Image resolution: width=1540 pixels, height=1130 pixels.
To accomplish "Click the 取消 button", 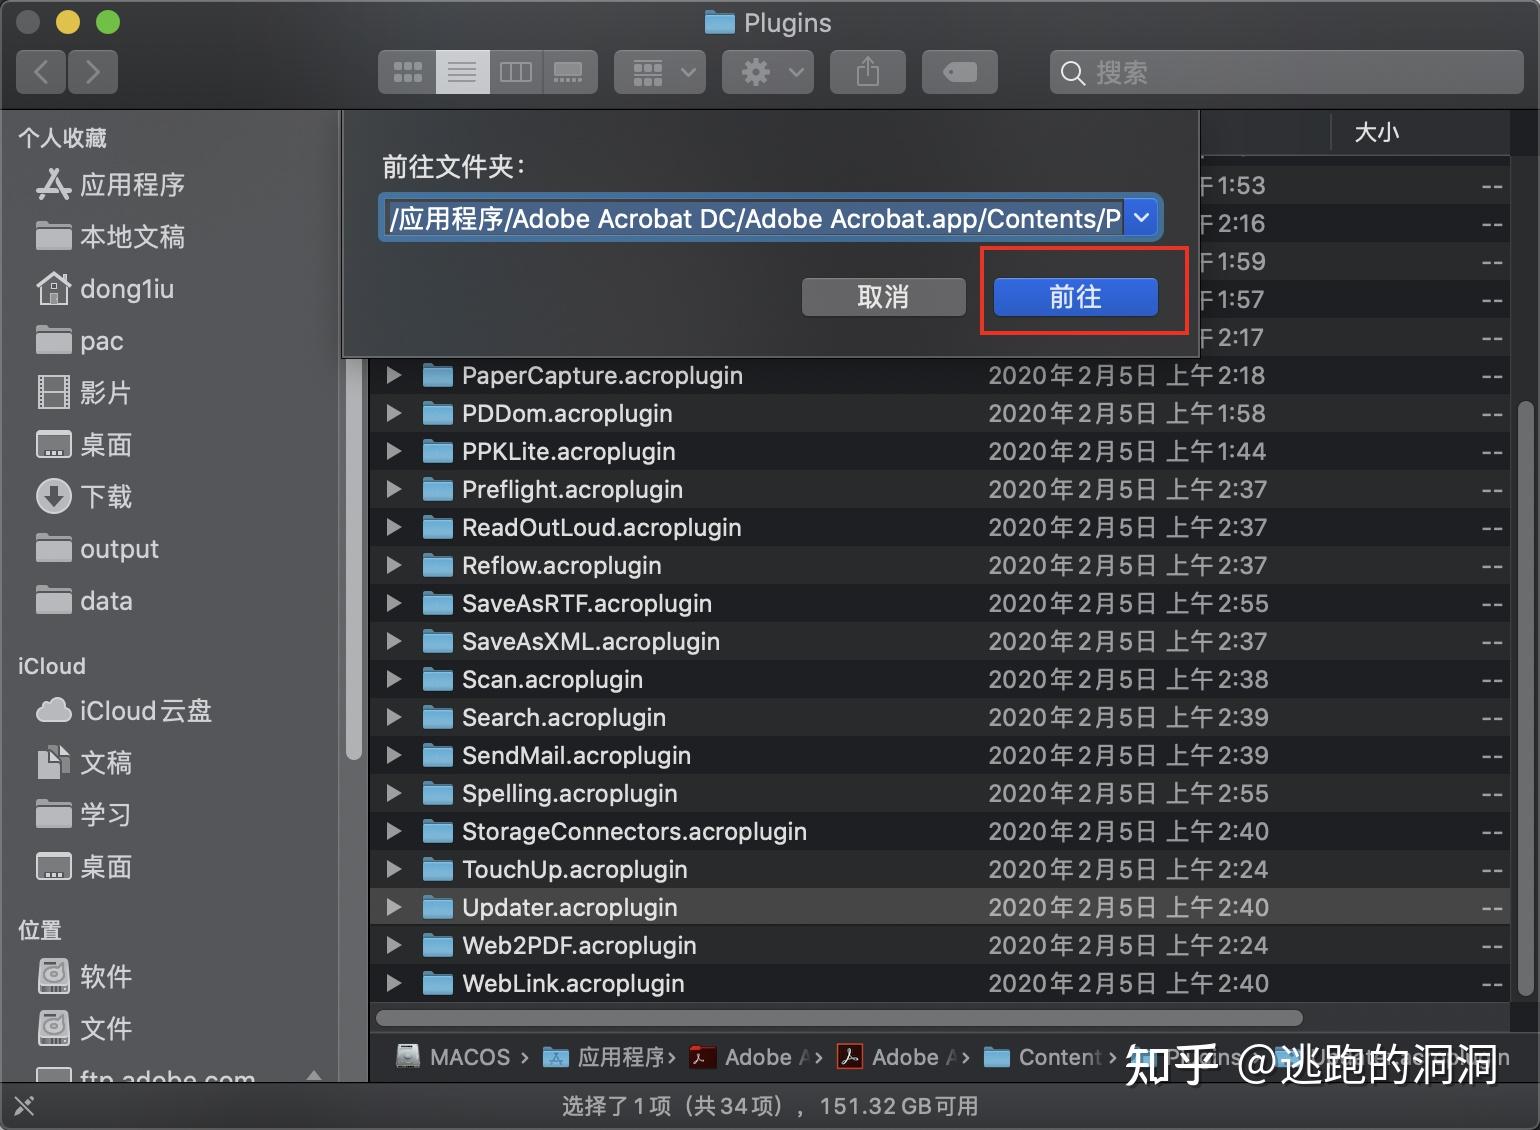I will (x=883, y=297).
